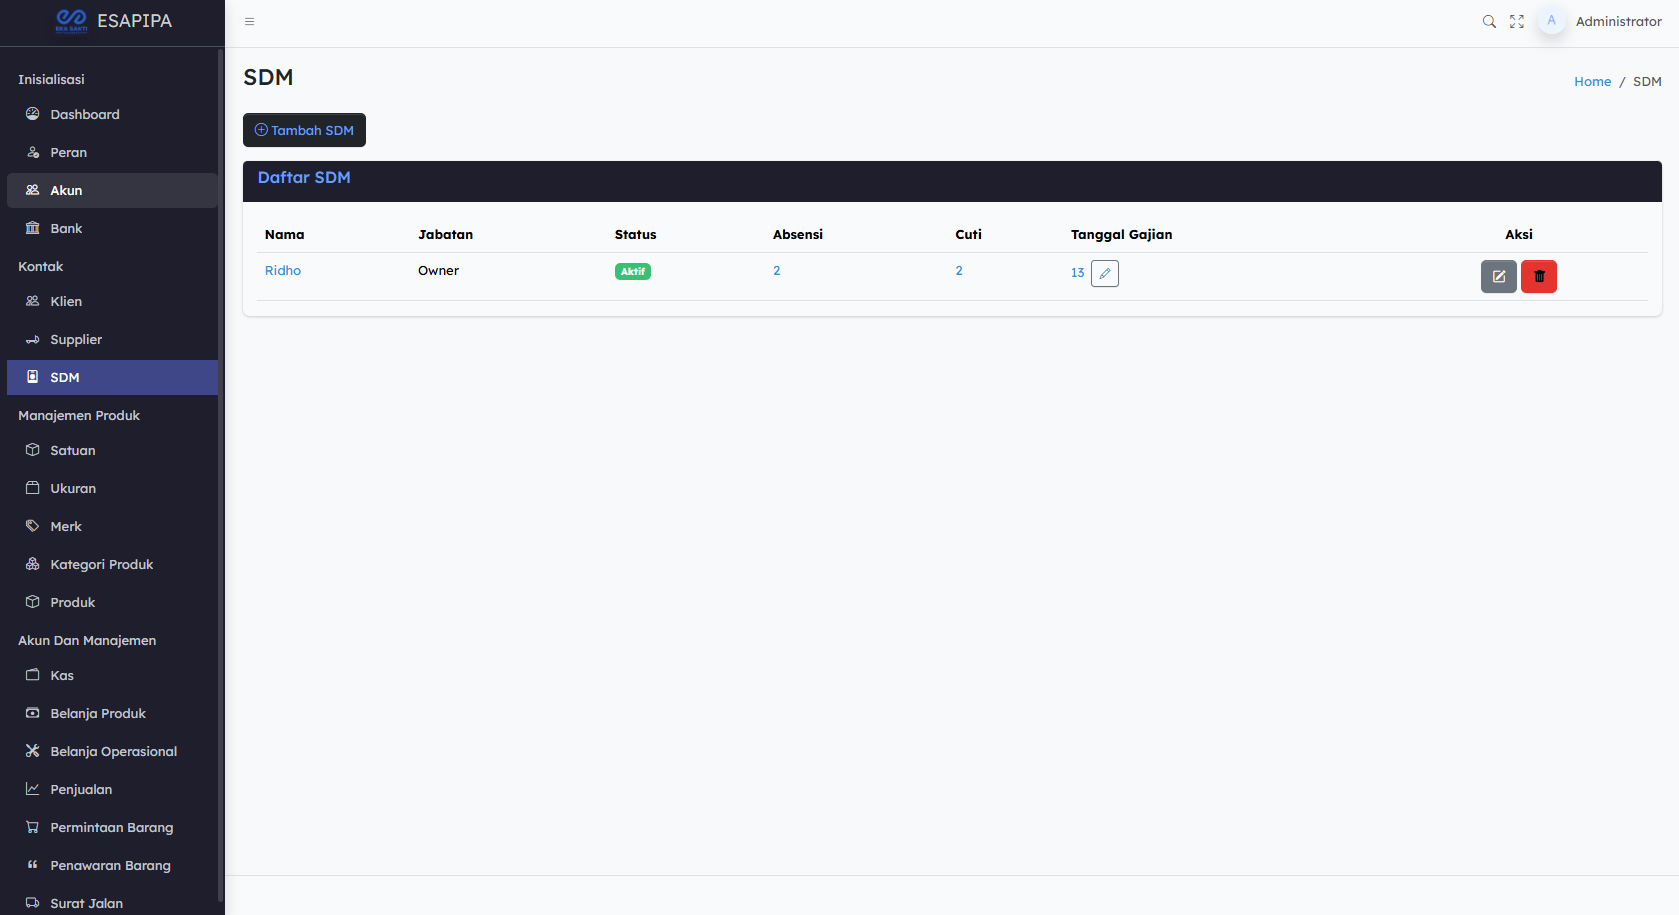Open the Bank menu item

pyautogui.click(x=112, y=229)
